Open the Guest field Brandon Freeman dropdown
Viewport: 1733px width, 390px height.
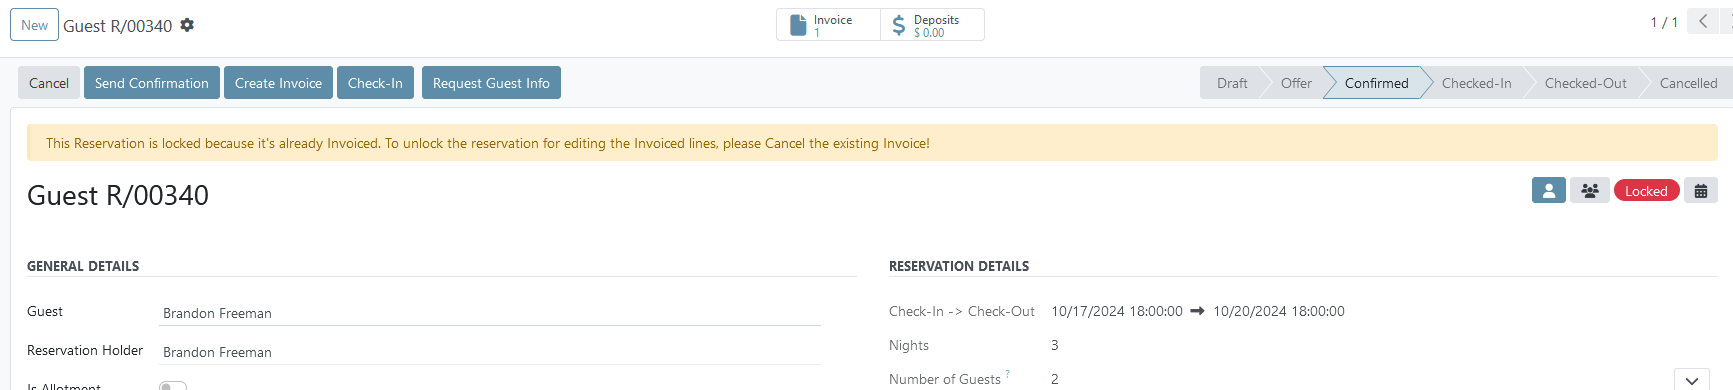click(x=490, y=313)
